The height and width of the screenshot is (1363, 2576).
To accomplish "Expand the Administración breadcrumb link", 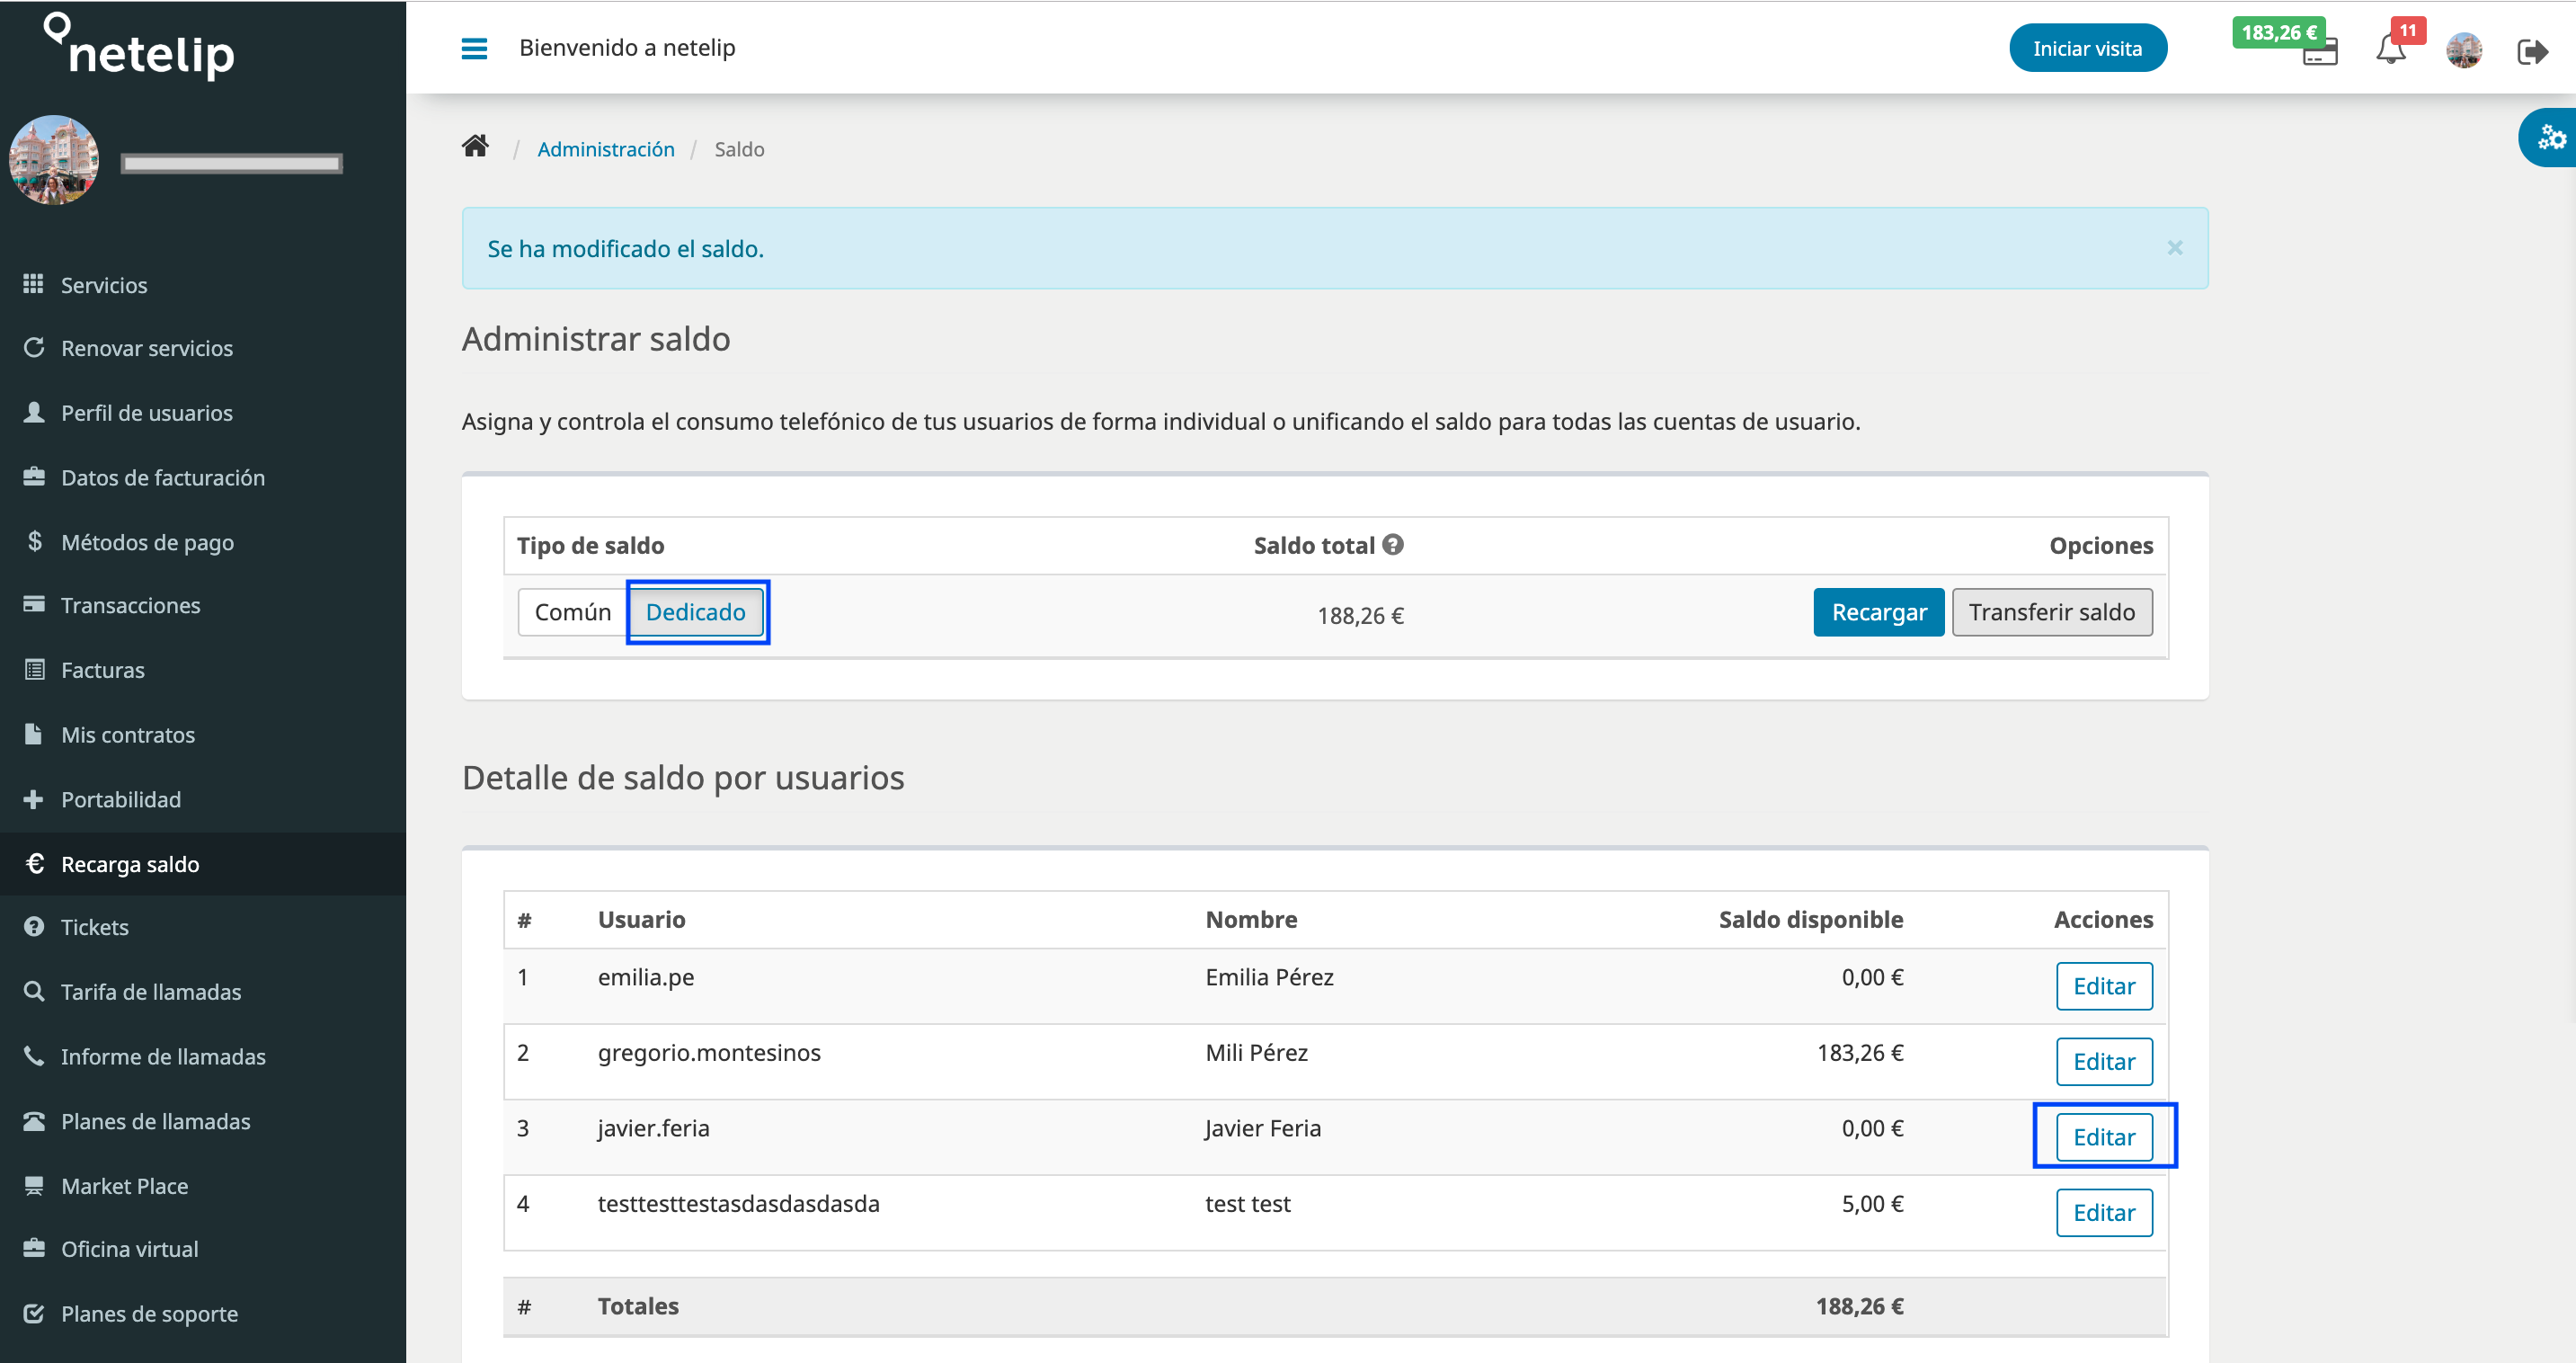I will tap(605, 150).
